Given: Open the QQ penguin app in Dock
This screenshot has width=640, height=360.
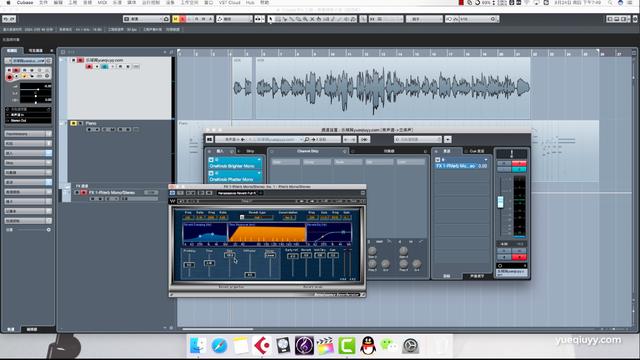Looking at the screenshot, I should tap(368, 346).
